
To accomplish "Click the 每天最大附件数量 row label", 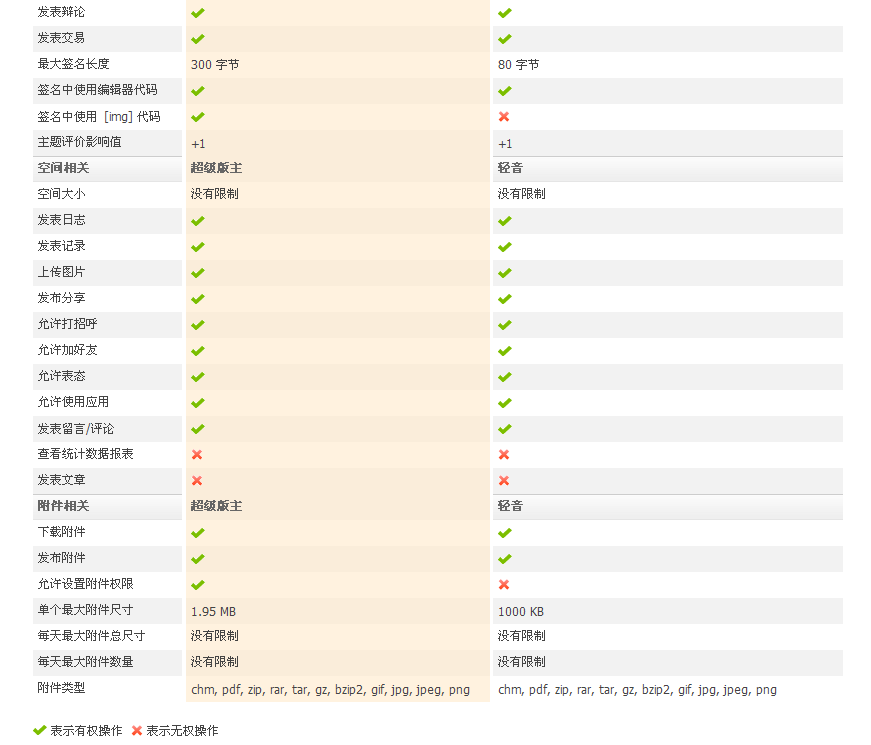I will pyautogui.click(x=86, y=662).
